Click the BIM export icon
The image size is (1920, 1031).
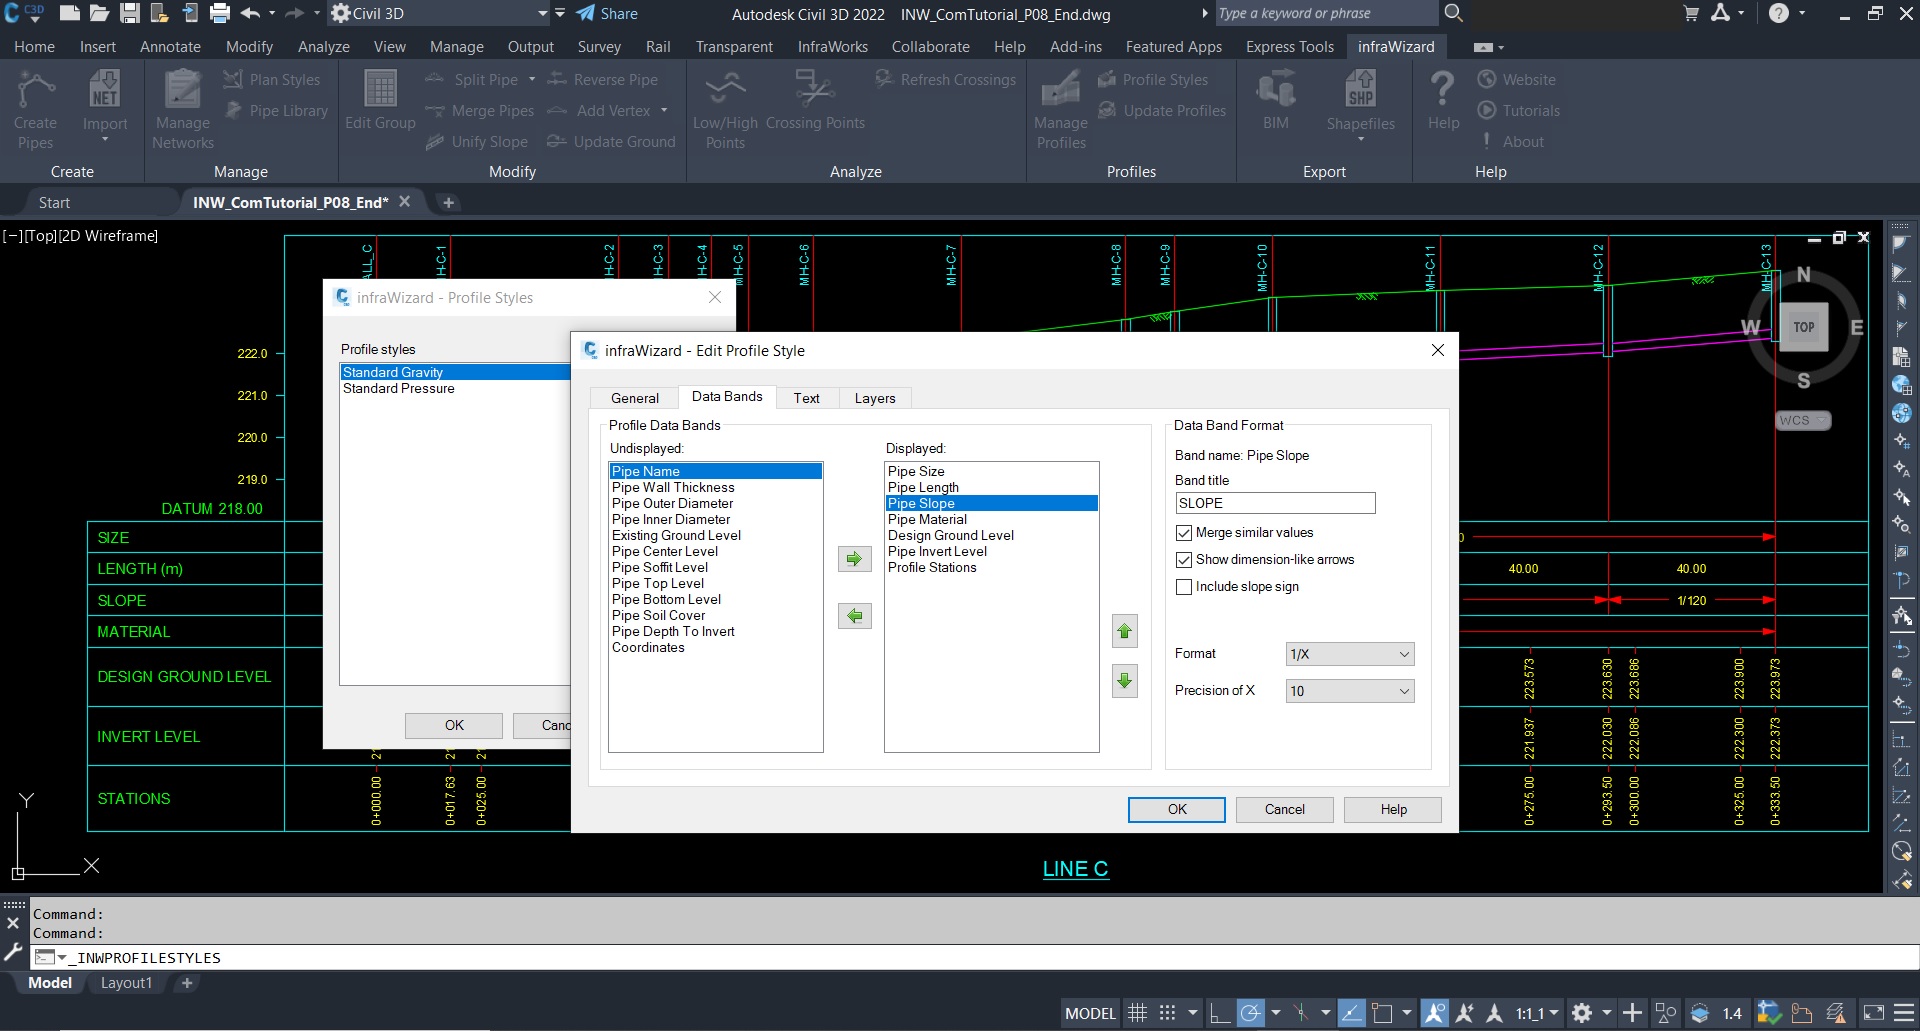pyautogui.click(x=1275, y=102)
